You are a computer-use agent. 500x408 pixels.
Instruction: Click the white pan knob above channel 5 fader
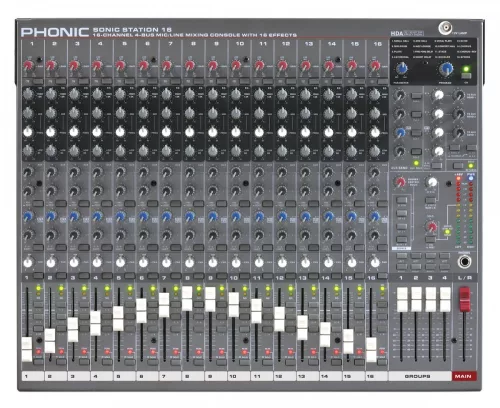(120, 263)
